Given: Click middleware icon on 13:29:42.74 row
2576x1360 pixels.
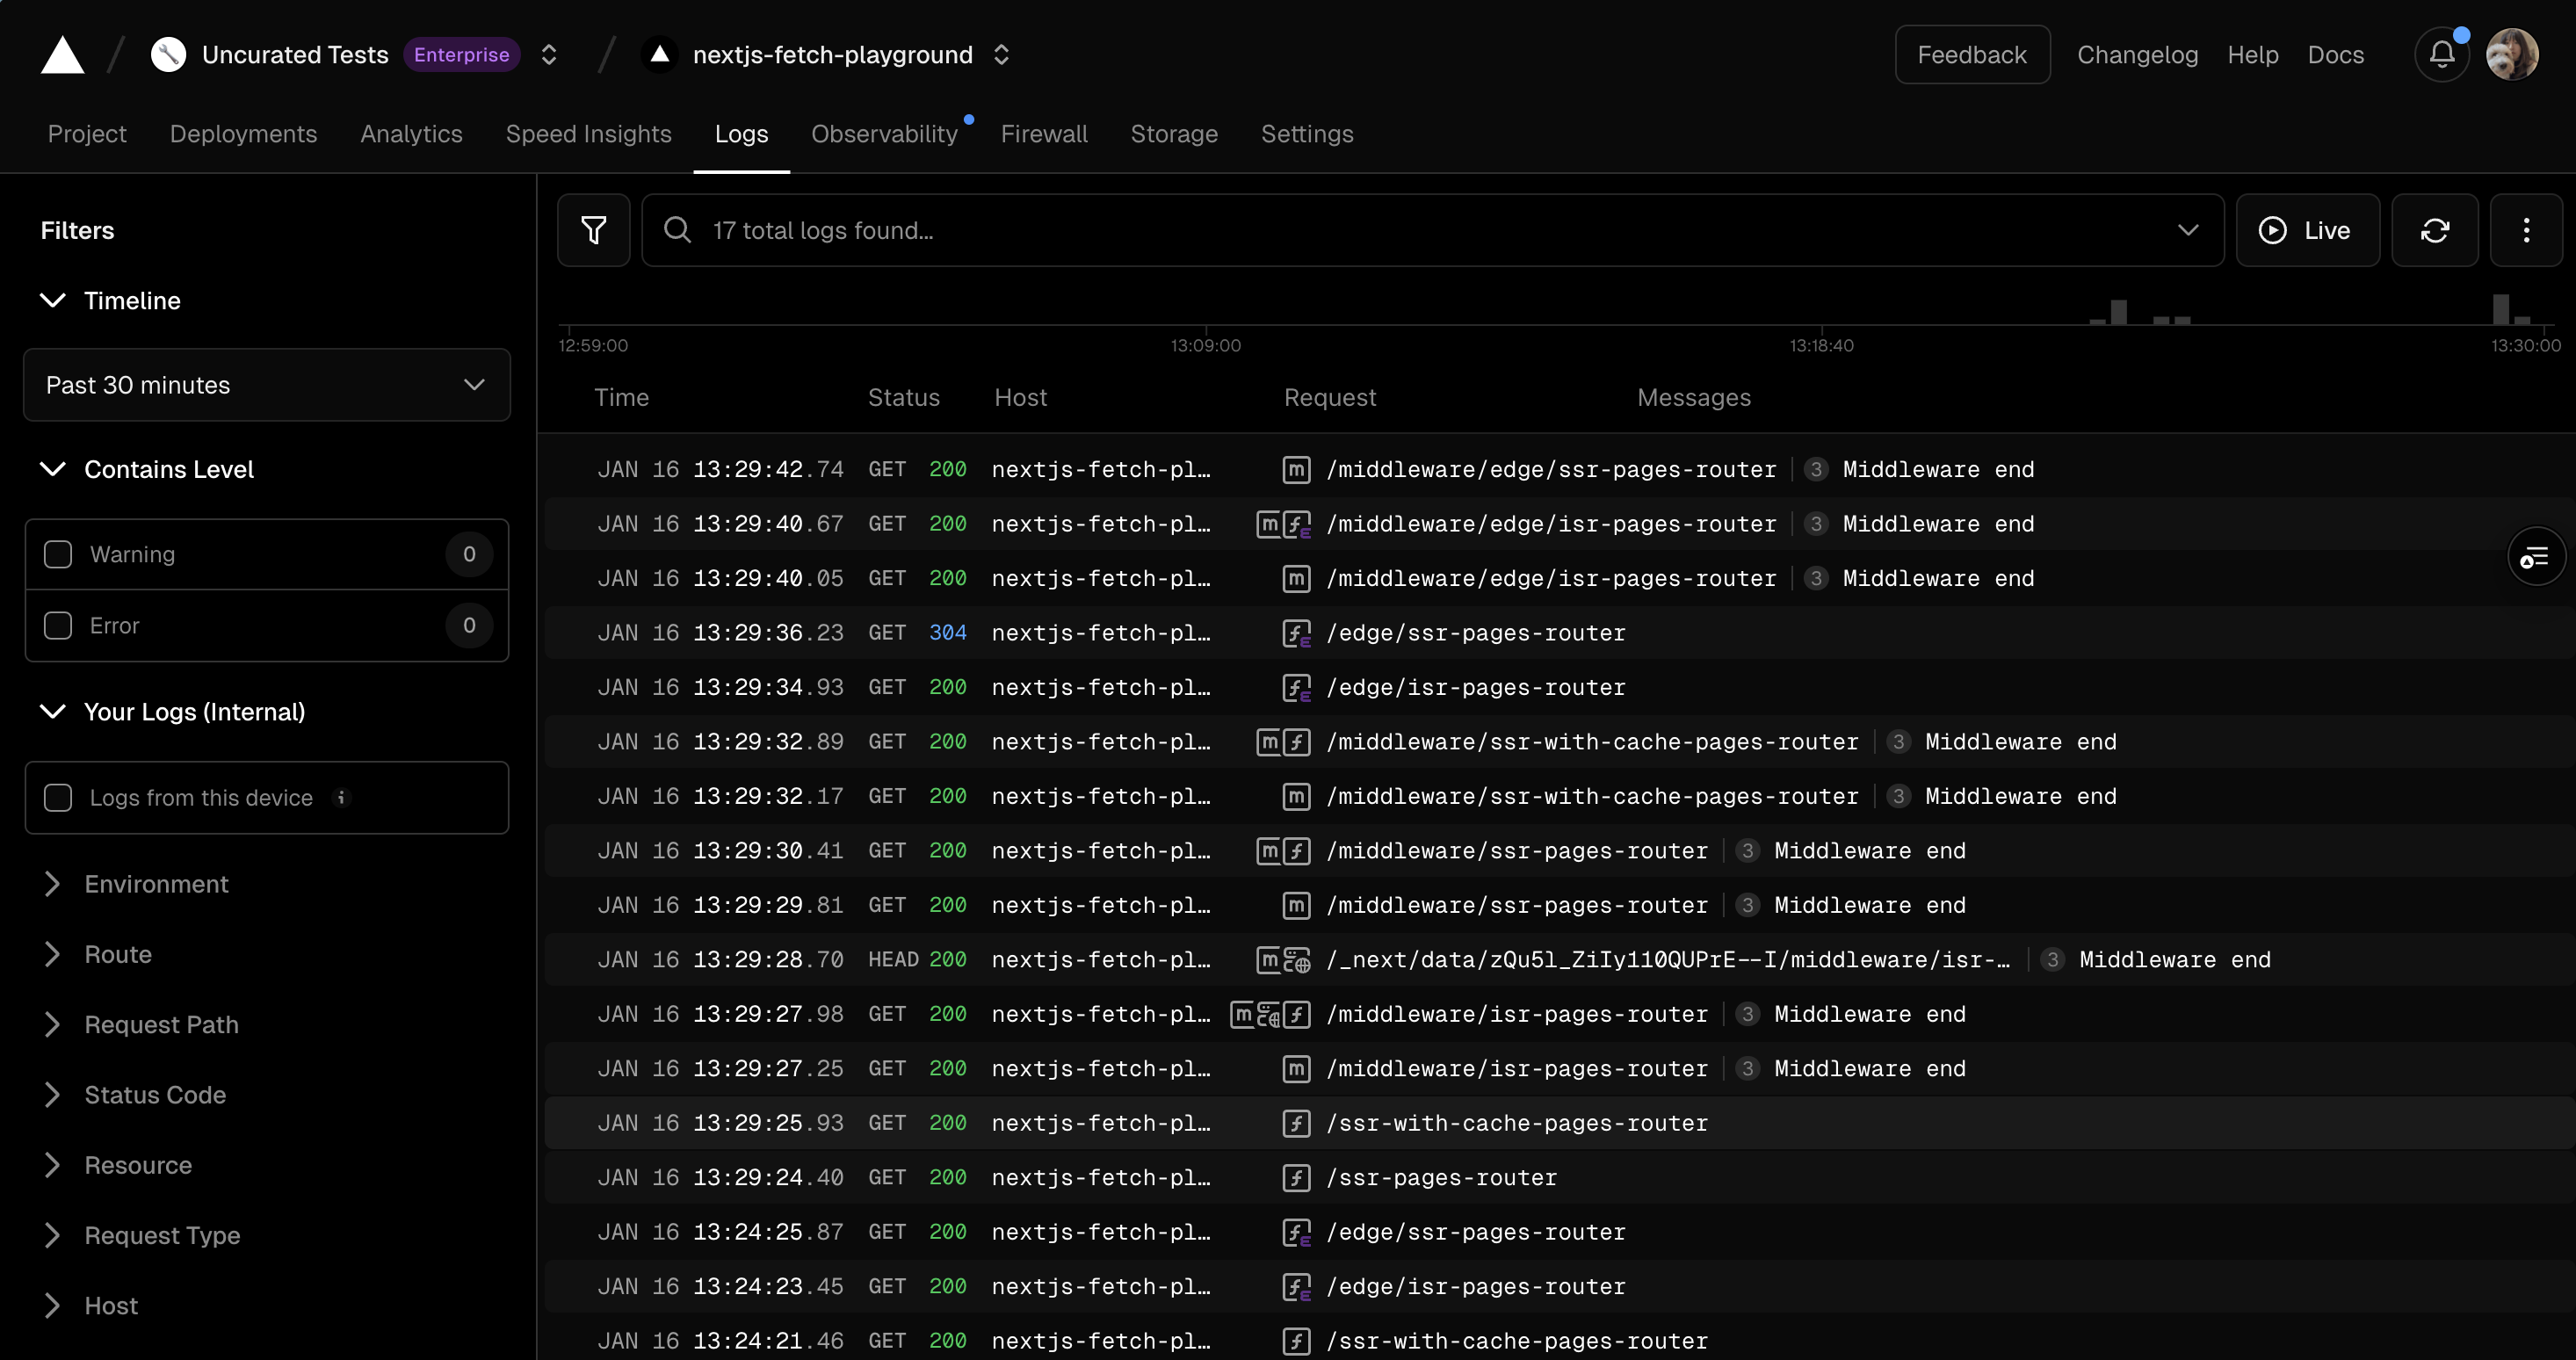Looking at the screenshot, I should pos(1296,469).
